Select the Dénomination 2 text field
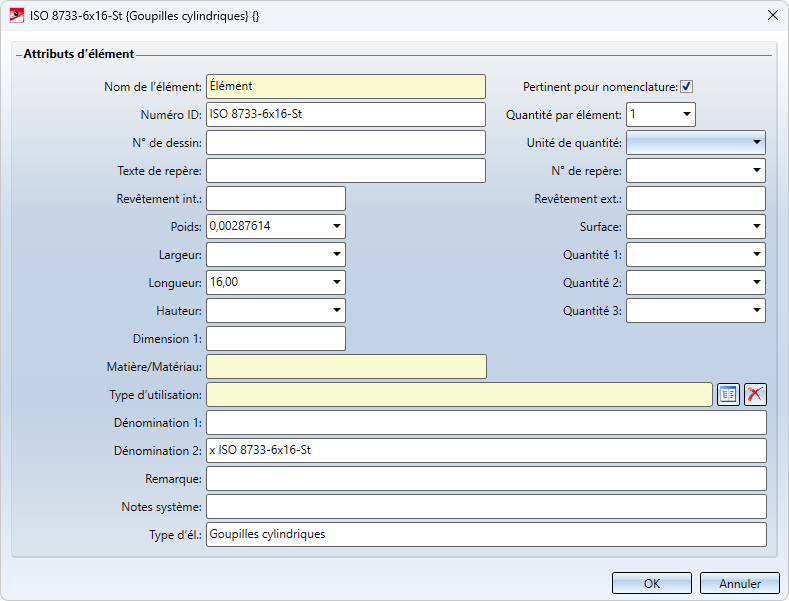Image resolution: width=789 pixels, height=601 pixels. [485, 451]
